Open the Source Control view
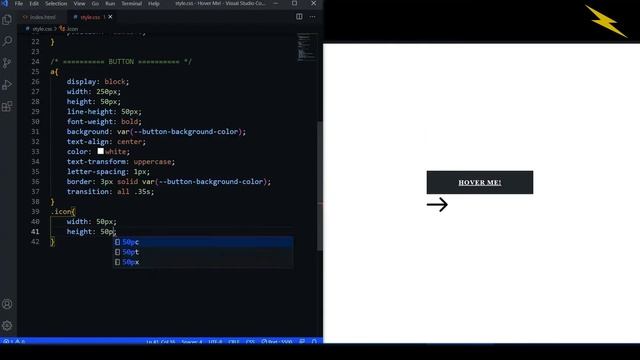 tap(7, 63)
